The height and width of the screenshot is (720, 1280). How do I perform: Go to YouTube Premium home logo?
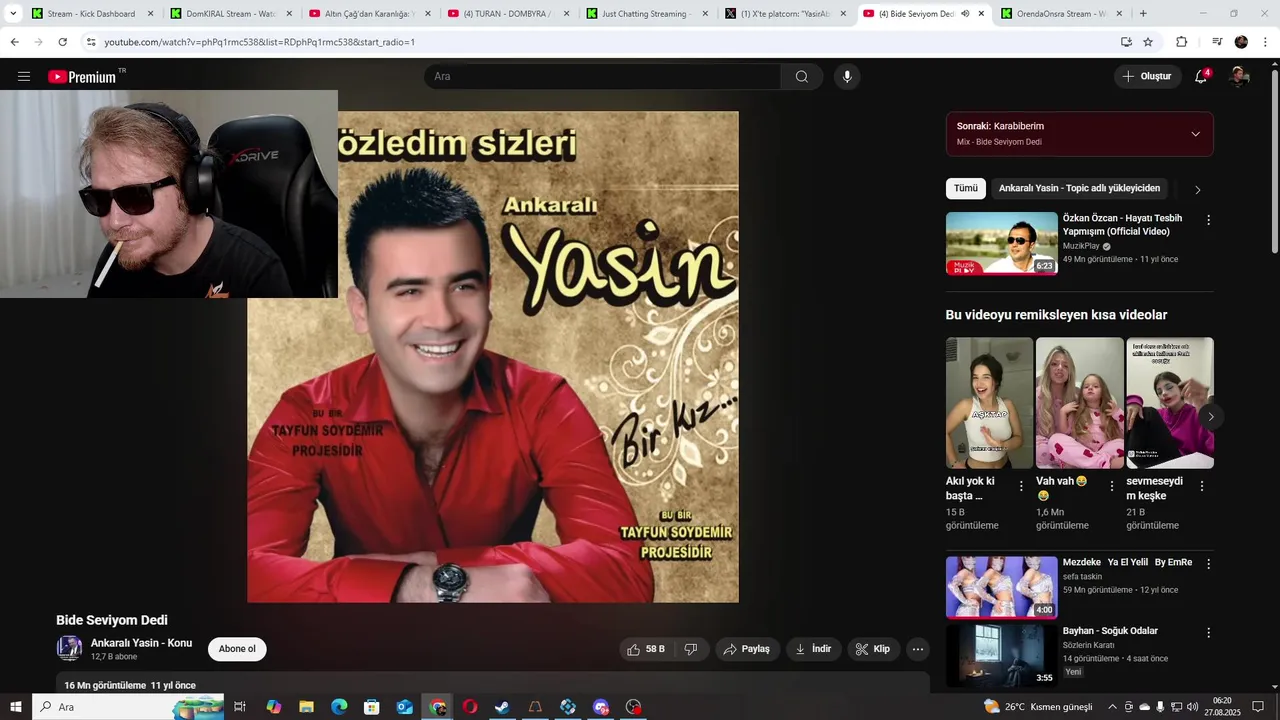82,77
